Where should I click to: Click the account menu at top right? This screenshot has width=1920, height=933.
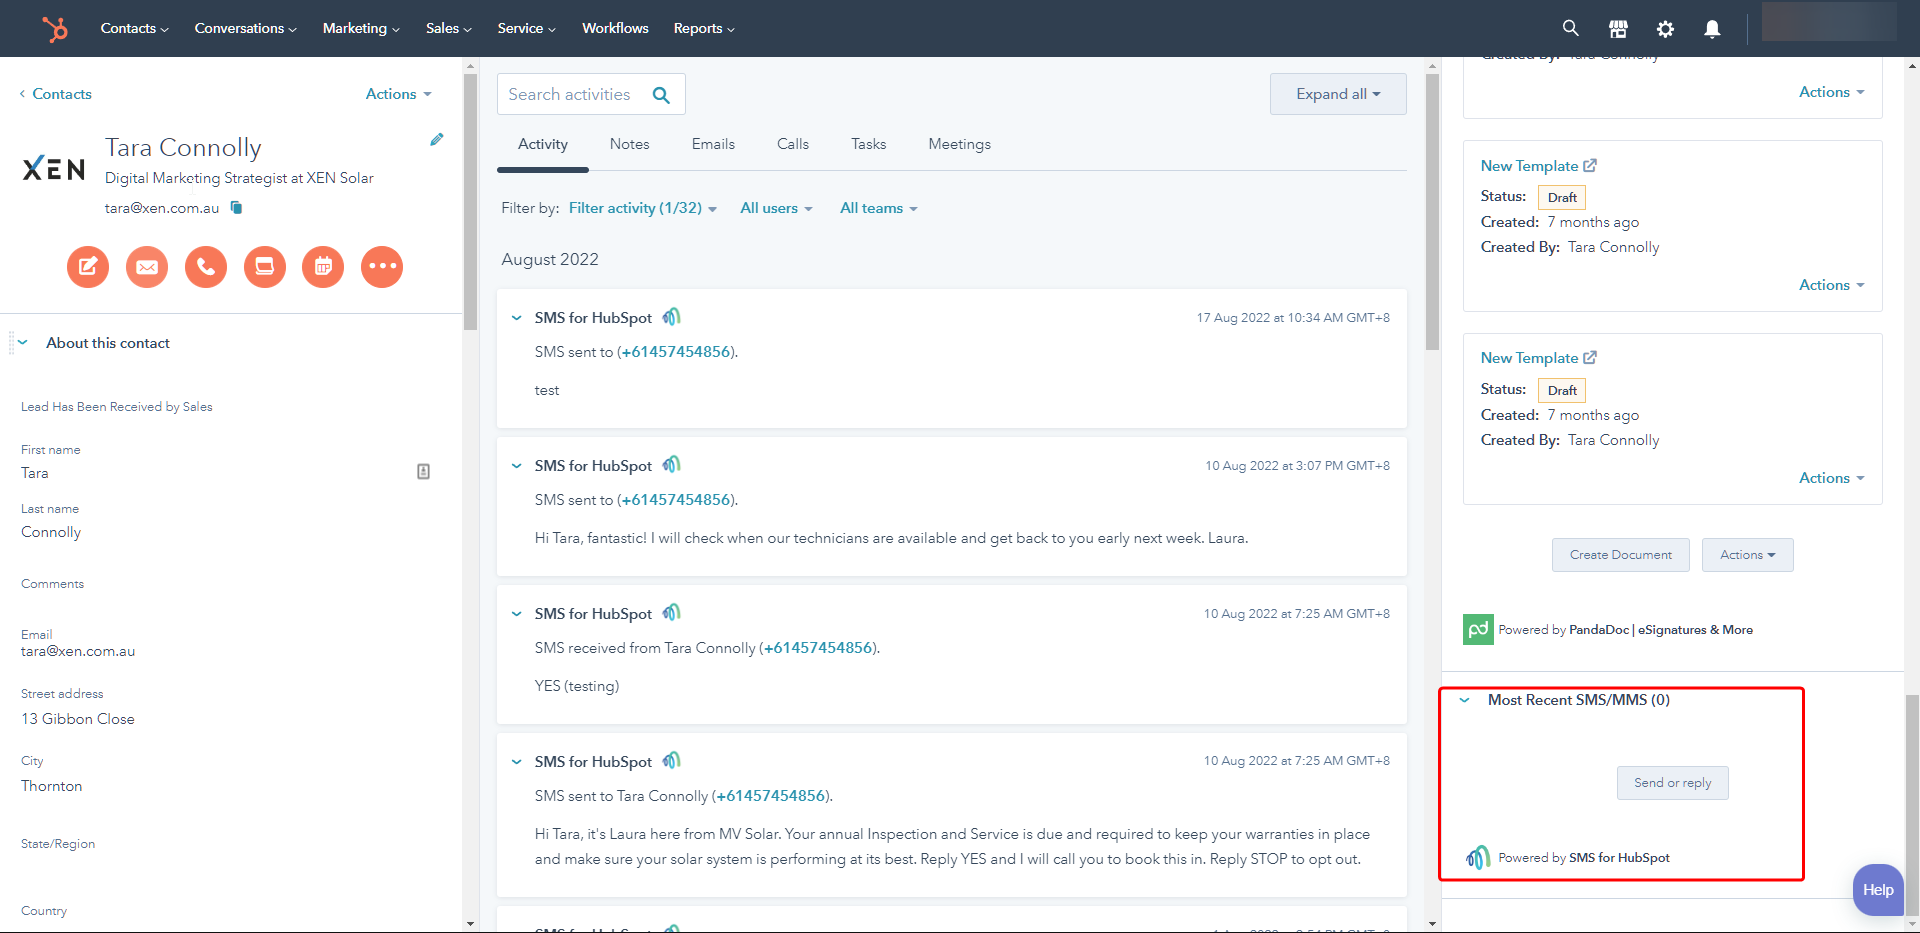pos(1829,22)
